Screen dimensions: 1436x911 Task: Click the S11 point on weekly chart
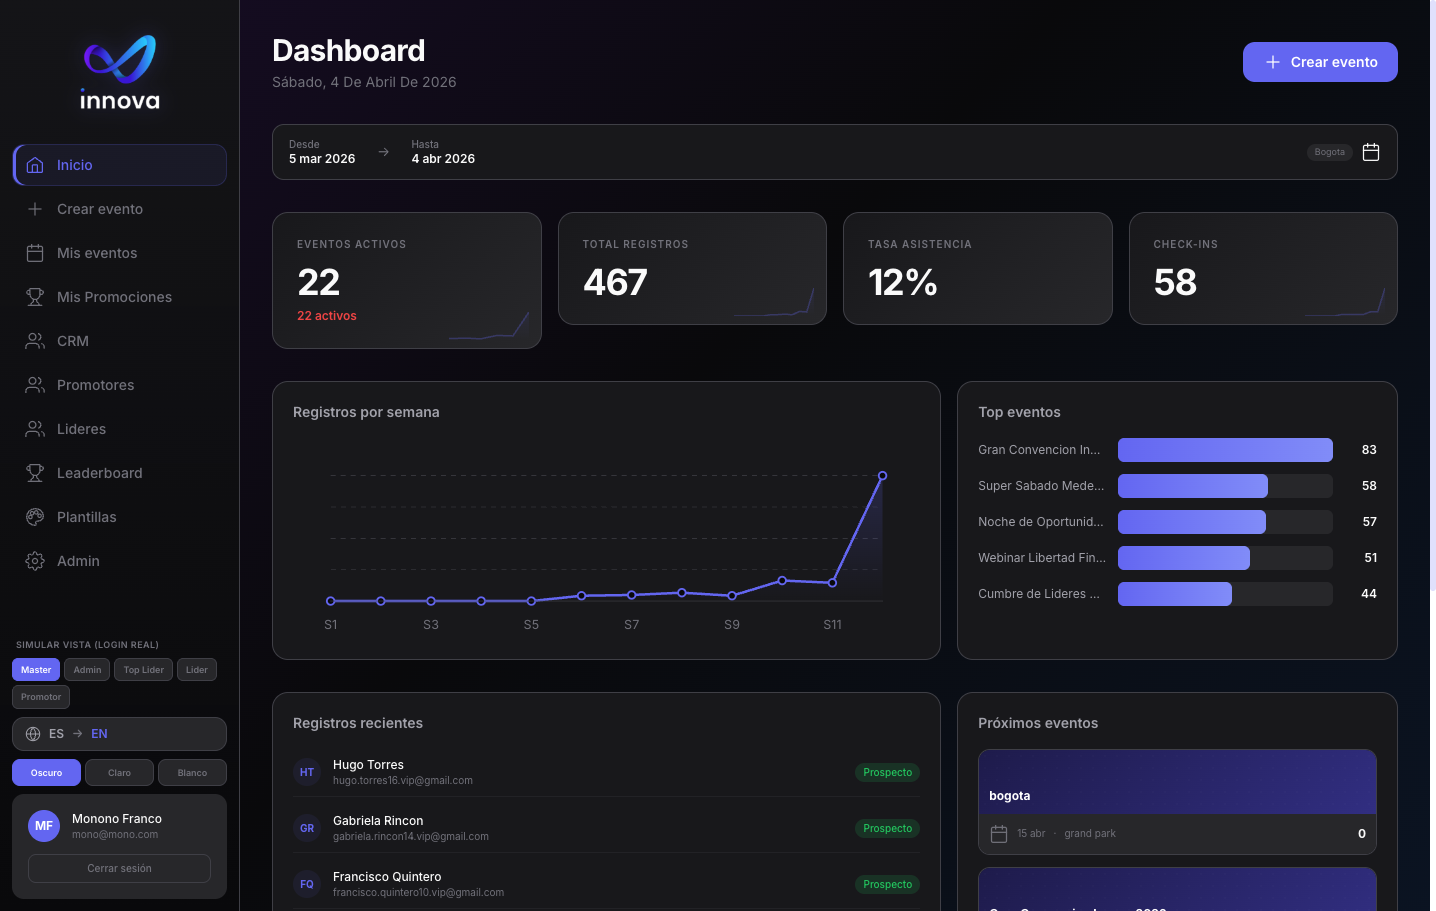[x=832, y=582]
